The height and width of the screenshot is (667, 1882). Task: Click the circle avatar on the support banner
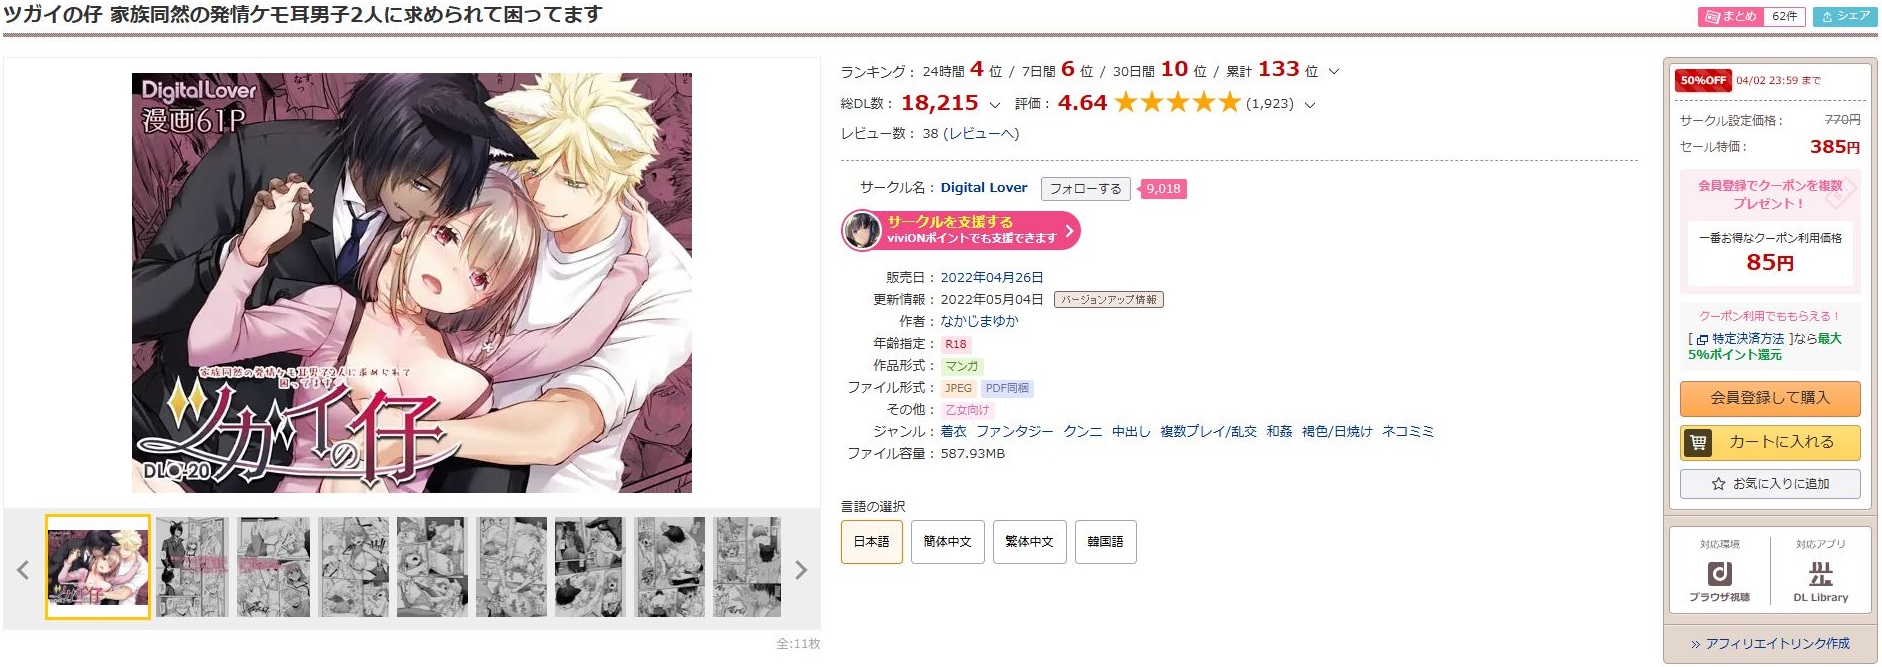coord(862,230)
